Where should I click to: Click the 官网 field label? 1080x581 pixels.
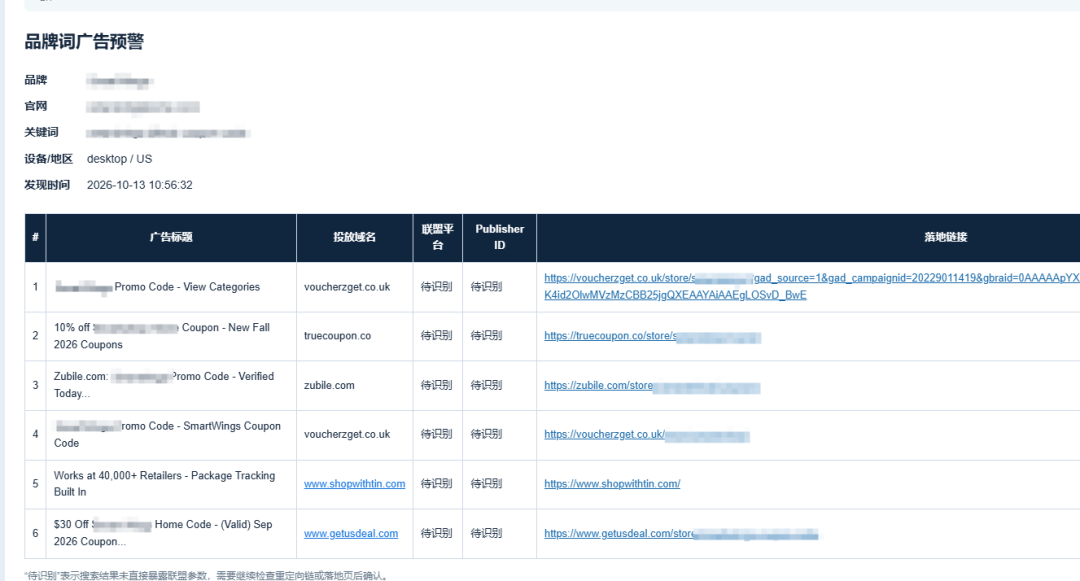click(36, 106)
